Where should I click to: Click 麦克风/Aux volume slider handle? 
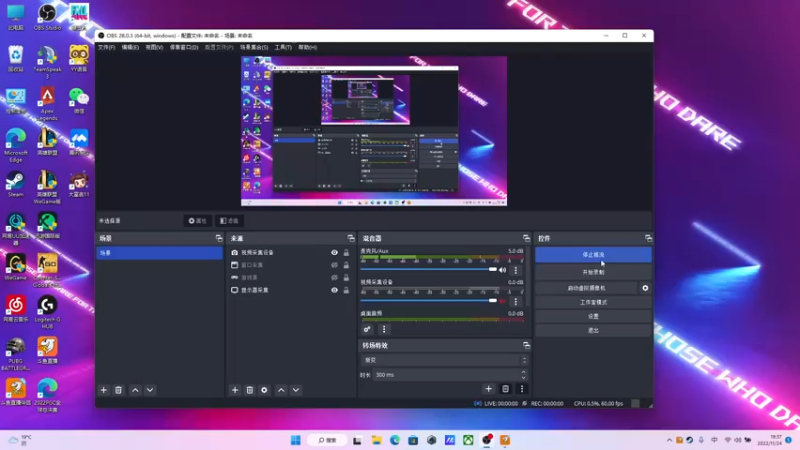(x=492, y=269)
